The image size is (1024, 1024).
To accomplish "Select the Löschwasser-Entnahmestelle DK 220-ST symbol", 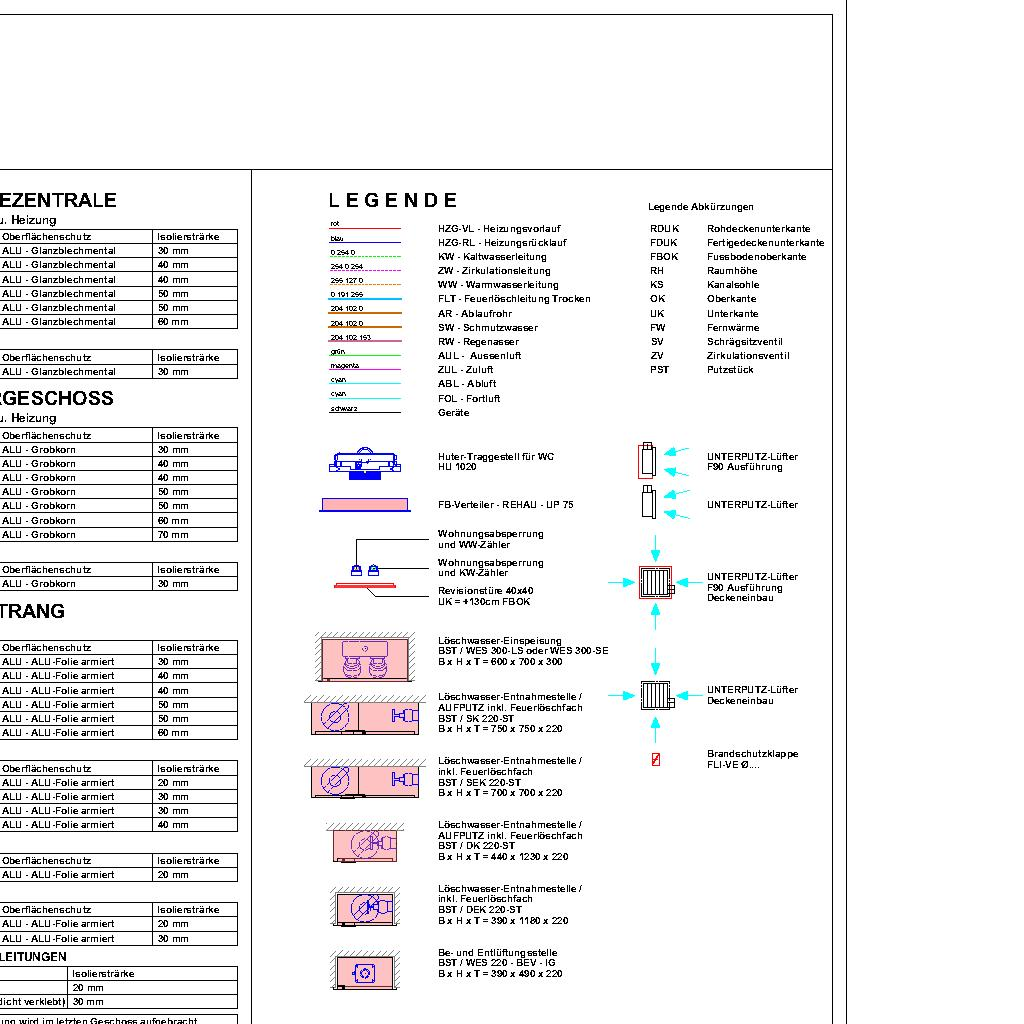I will point(365,844).
